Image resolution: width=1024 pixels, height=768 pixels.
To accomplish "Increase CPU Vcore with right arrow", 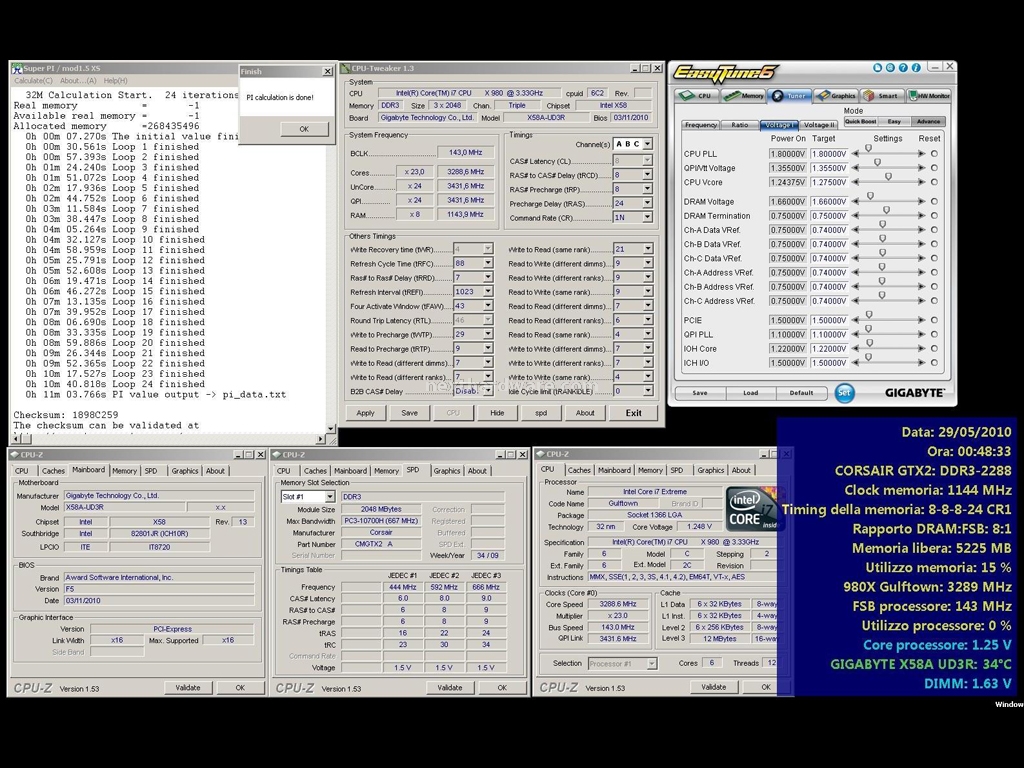I will 921,183.
